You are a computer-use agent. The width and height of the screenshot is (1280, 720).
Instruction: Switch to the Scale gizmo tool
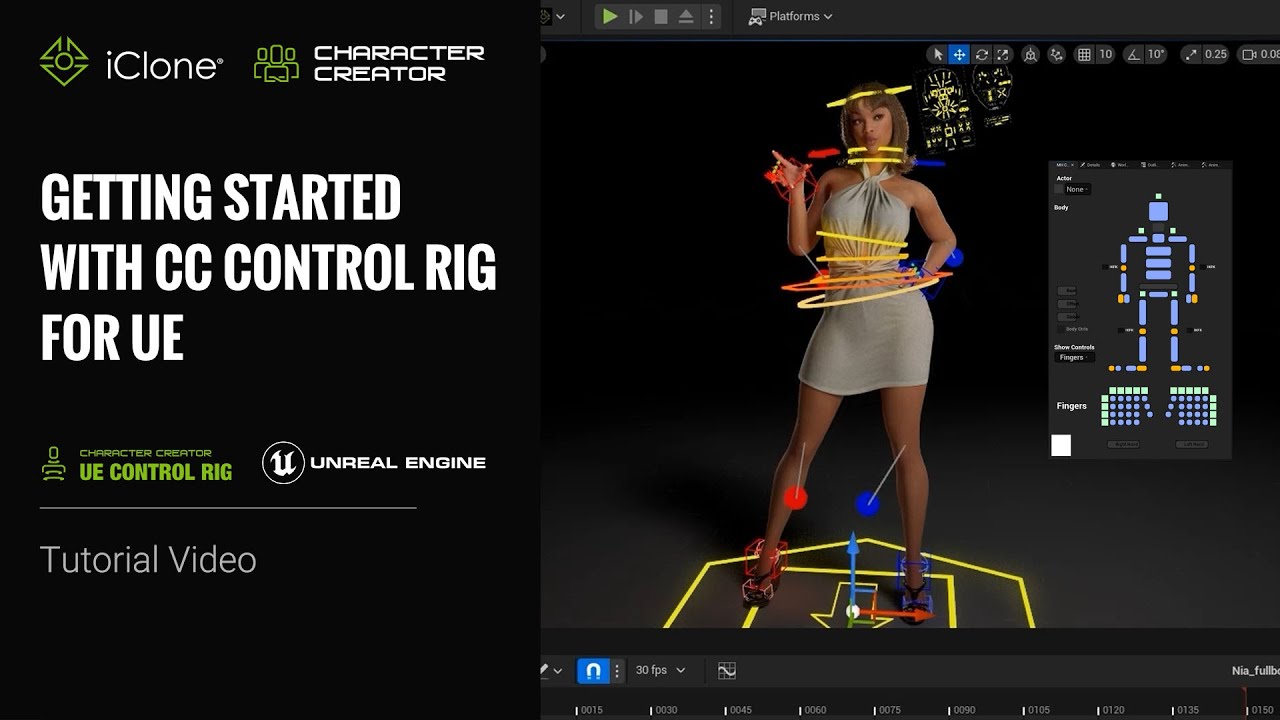(x=1003, y=54)
